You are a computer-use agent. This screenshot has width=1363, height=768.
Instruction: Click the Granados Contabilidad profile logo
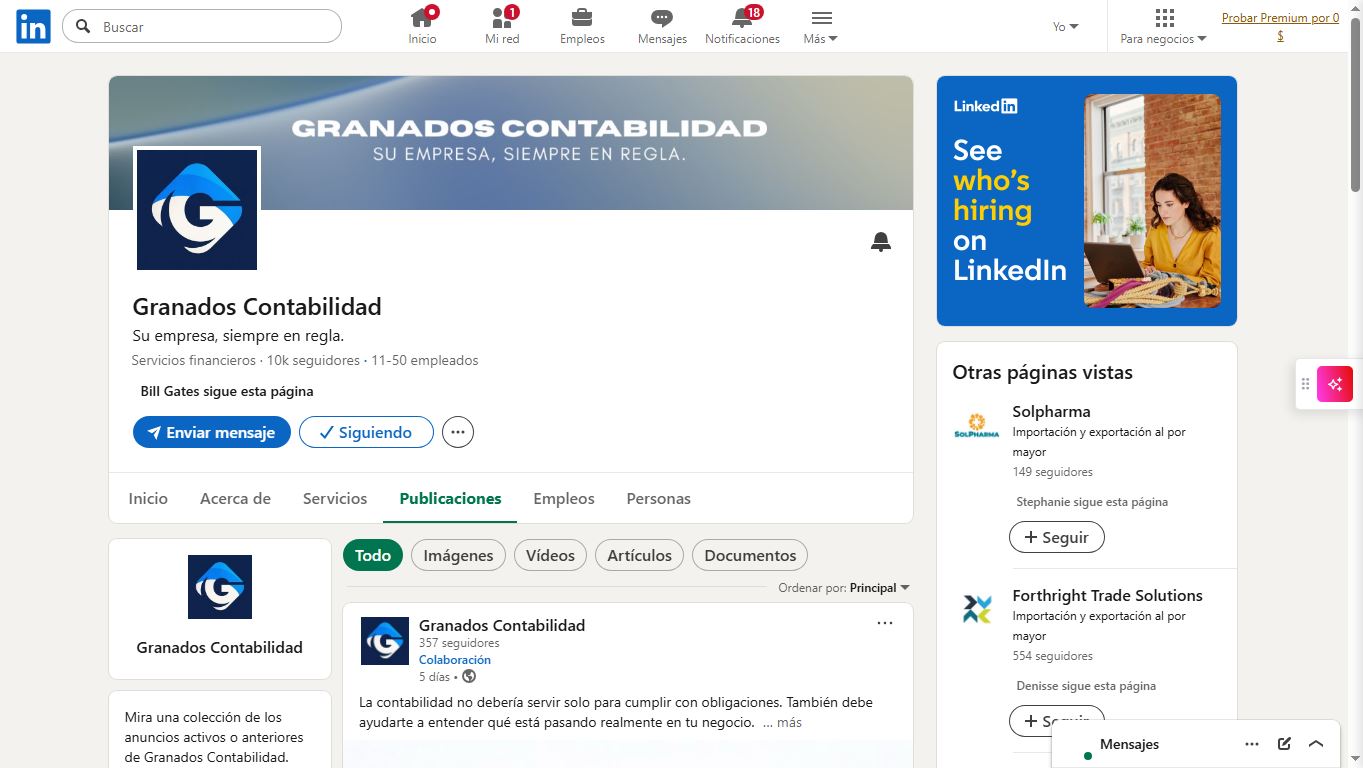tap(197, 210)
